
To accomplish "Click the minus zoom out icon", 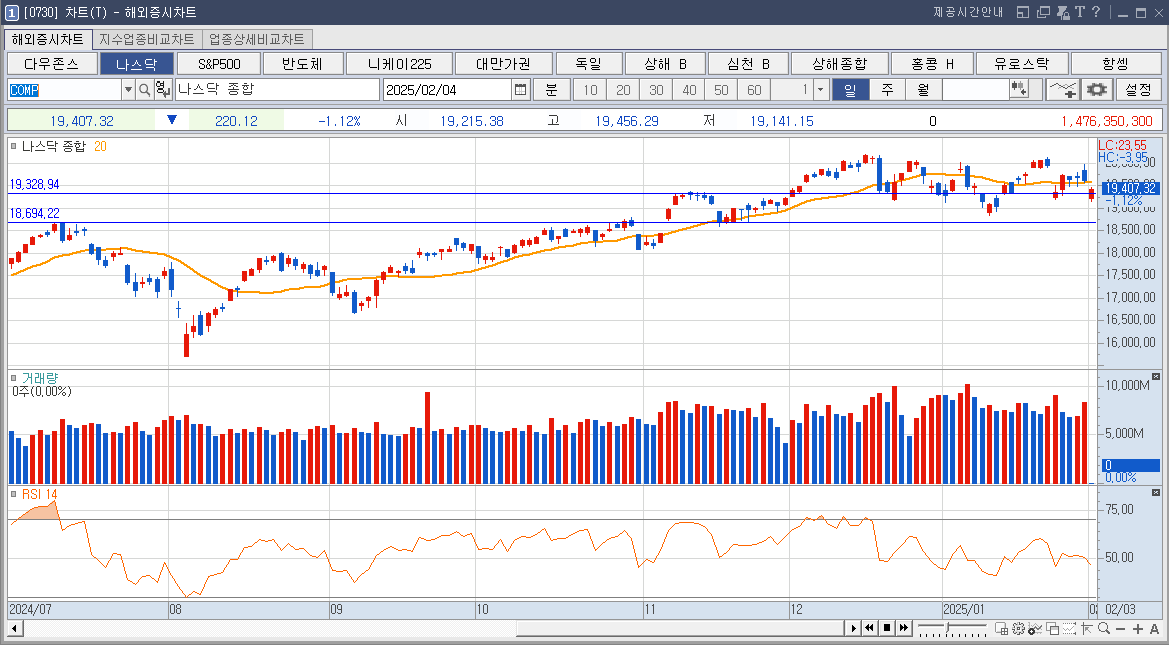I will [1120, 629].
